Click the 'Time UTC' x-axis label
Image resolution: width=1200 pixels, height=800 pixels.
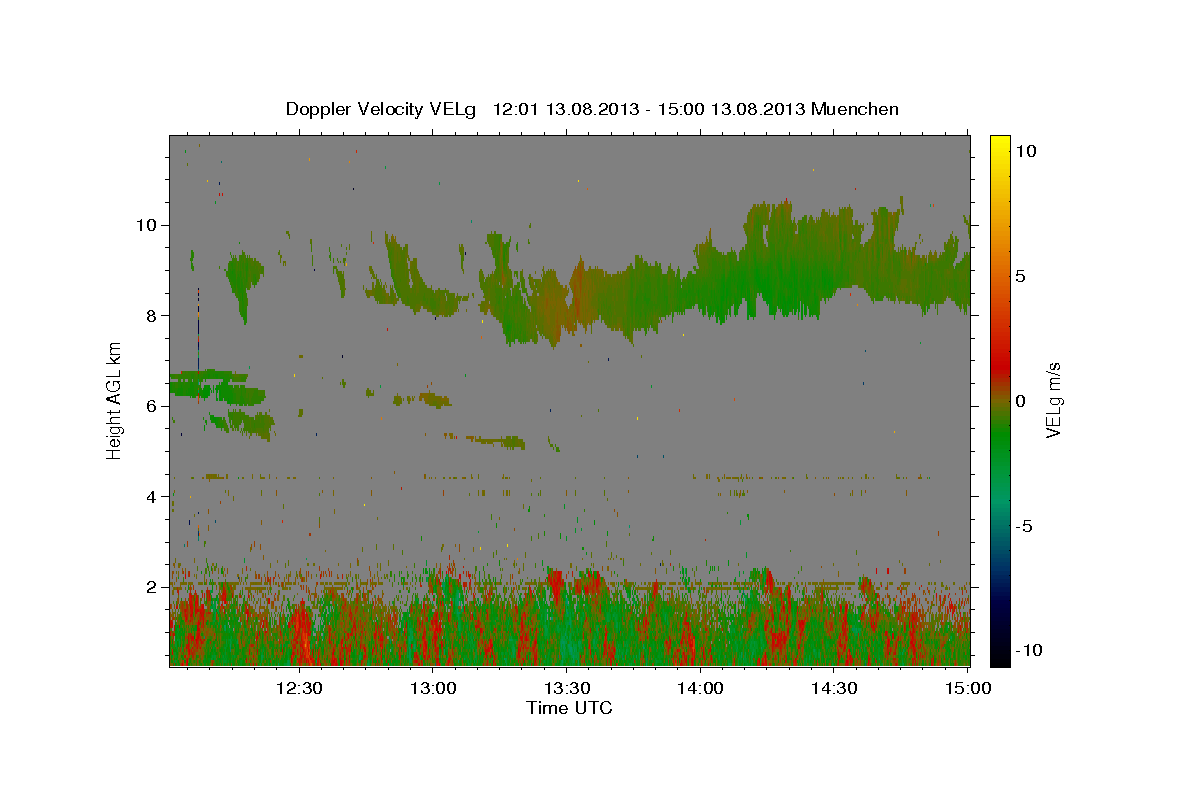tap(569, 708)
